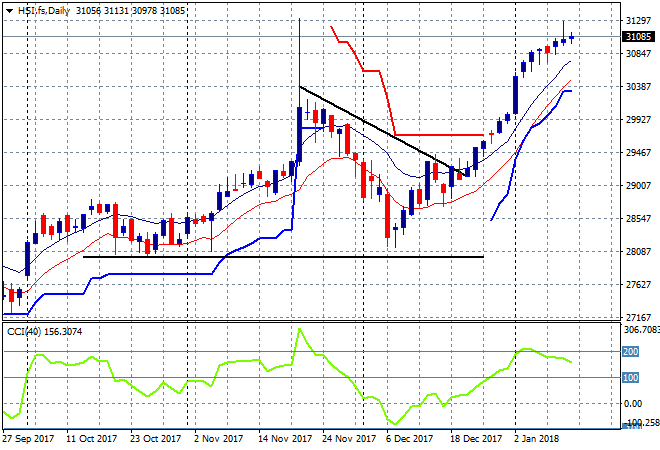Click price scale value 29927
Viewport: 660px width, 450px height.
point(638,120)
